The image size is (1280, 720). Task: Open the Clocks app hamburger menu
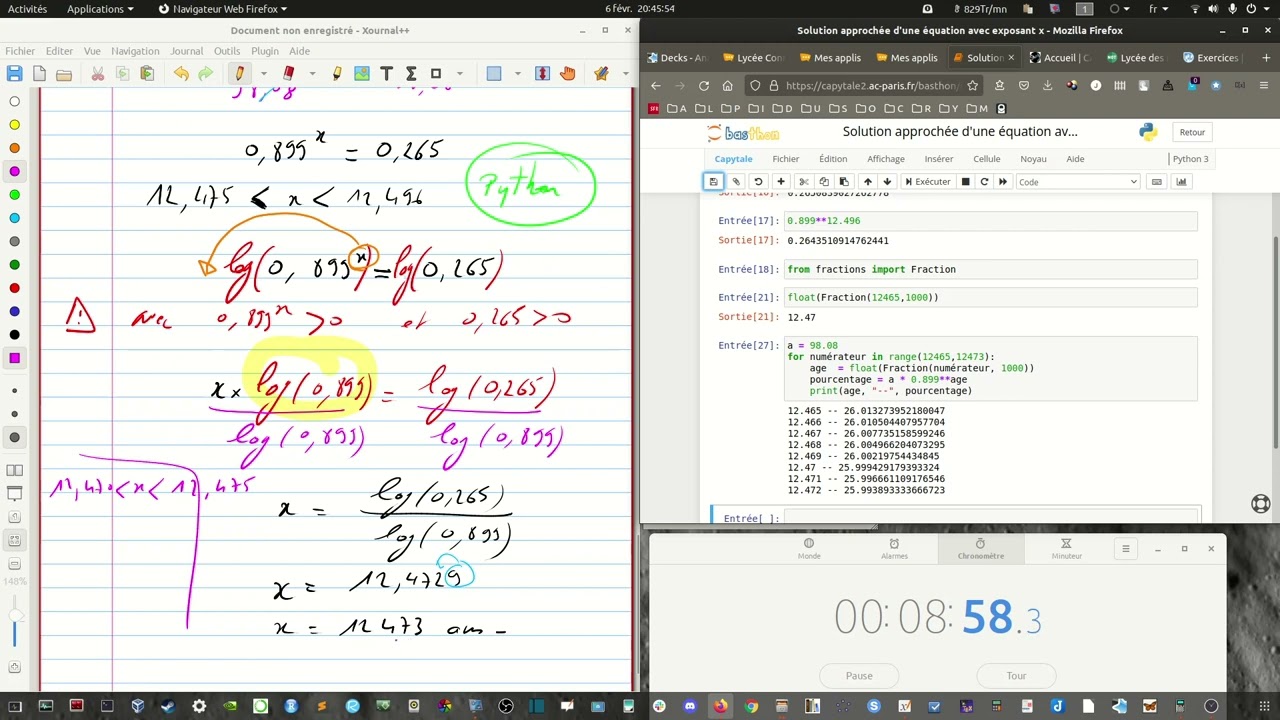point(1125,548)
